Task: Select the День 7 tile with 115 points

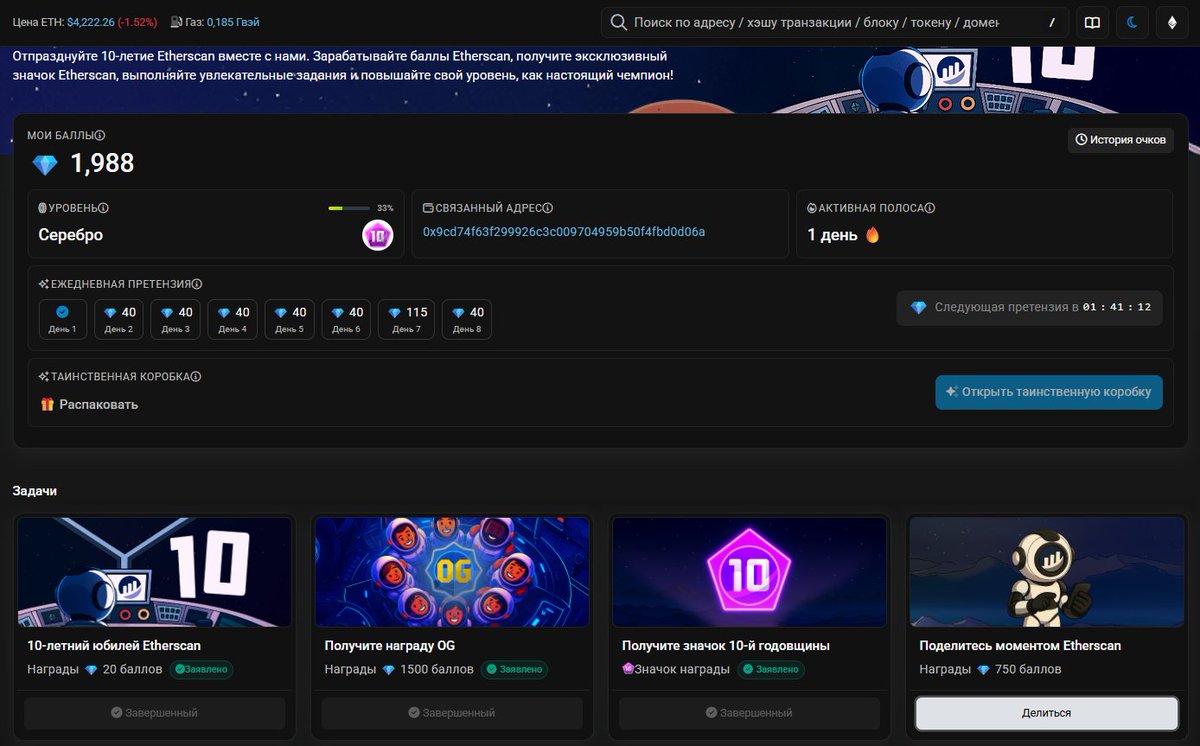Action: tap(406, 319)
